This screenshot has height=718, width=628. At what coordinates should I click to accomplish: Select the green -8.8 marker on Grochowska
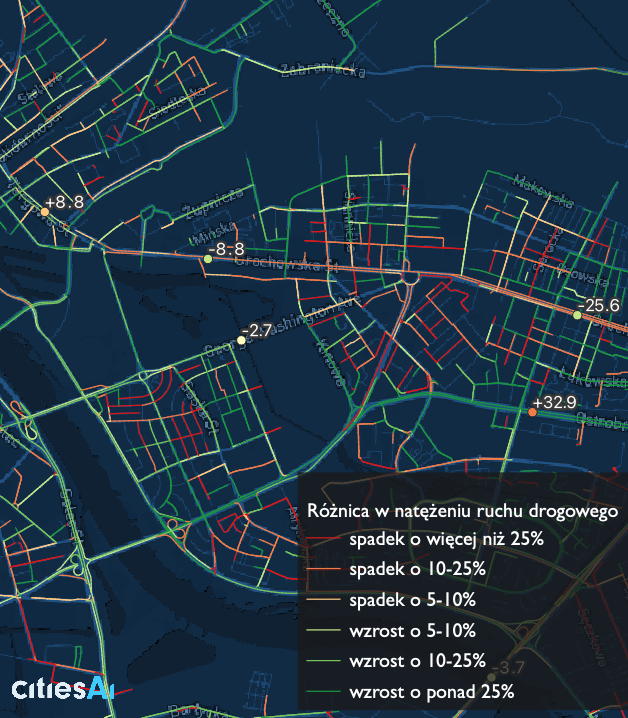point(208,259)
